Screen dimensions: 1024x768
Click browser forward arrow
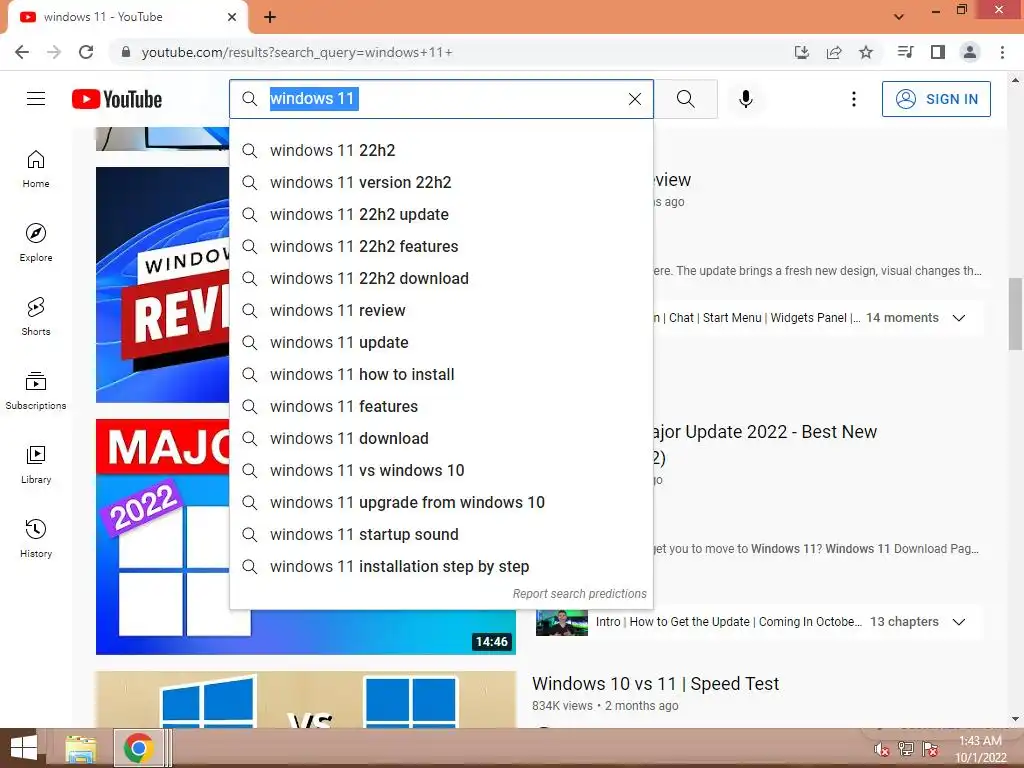coord(54,52)
